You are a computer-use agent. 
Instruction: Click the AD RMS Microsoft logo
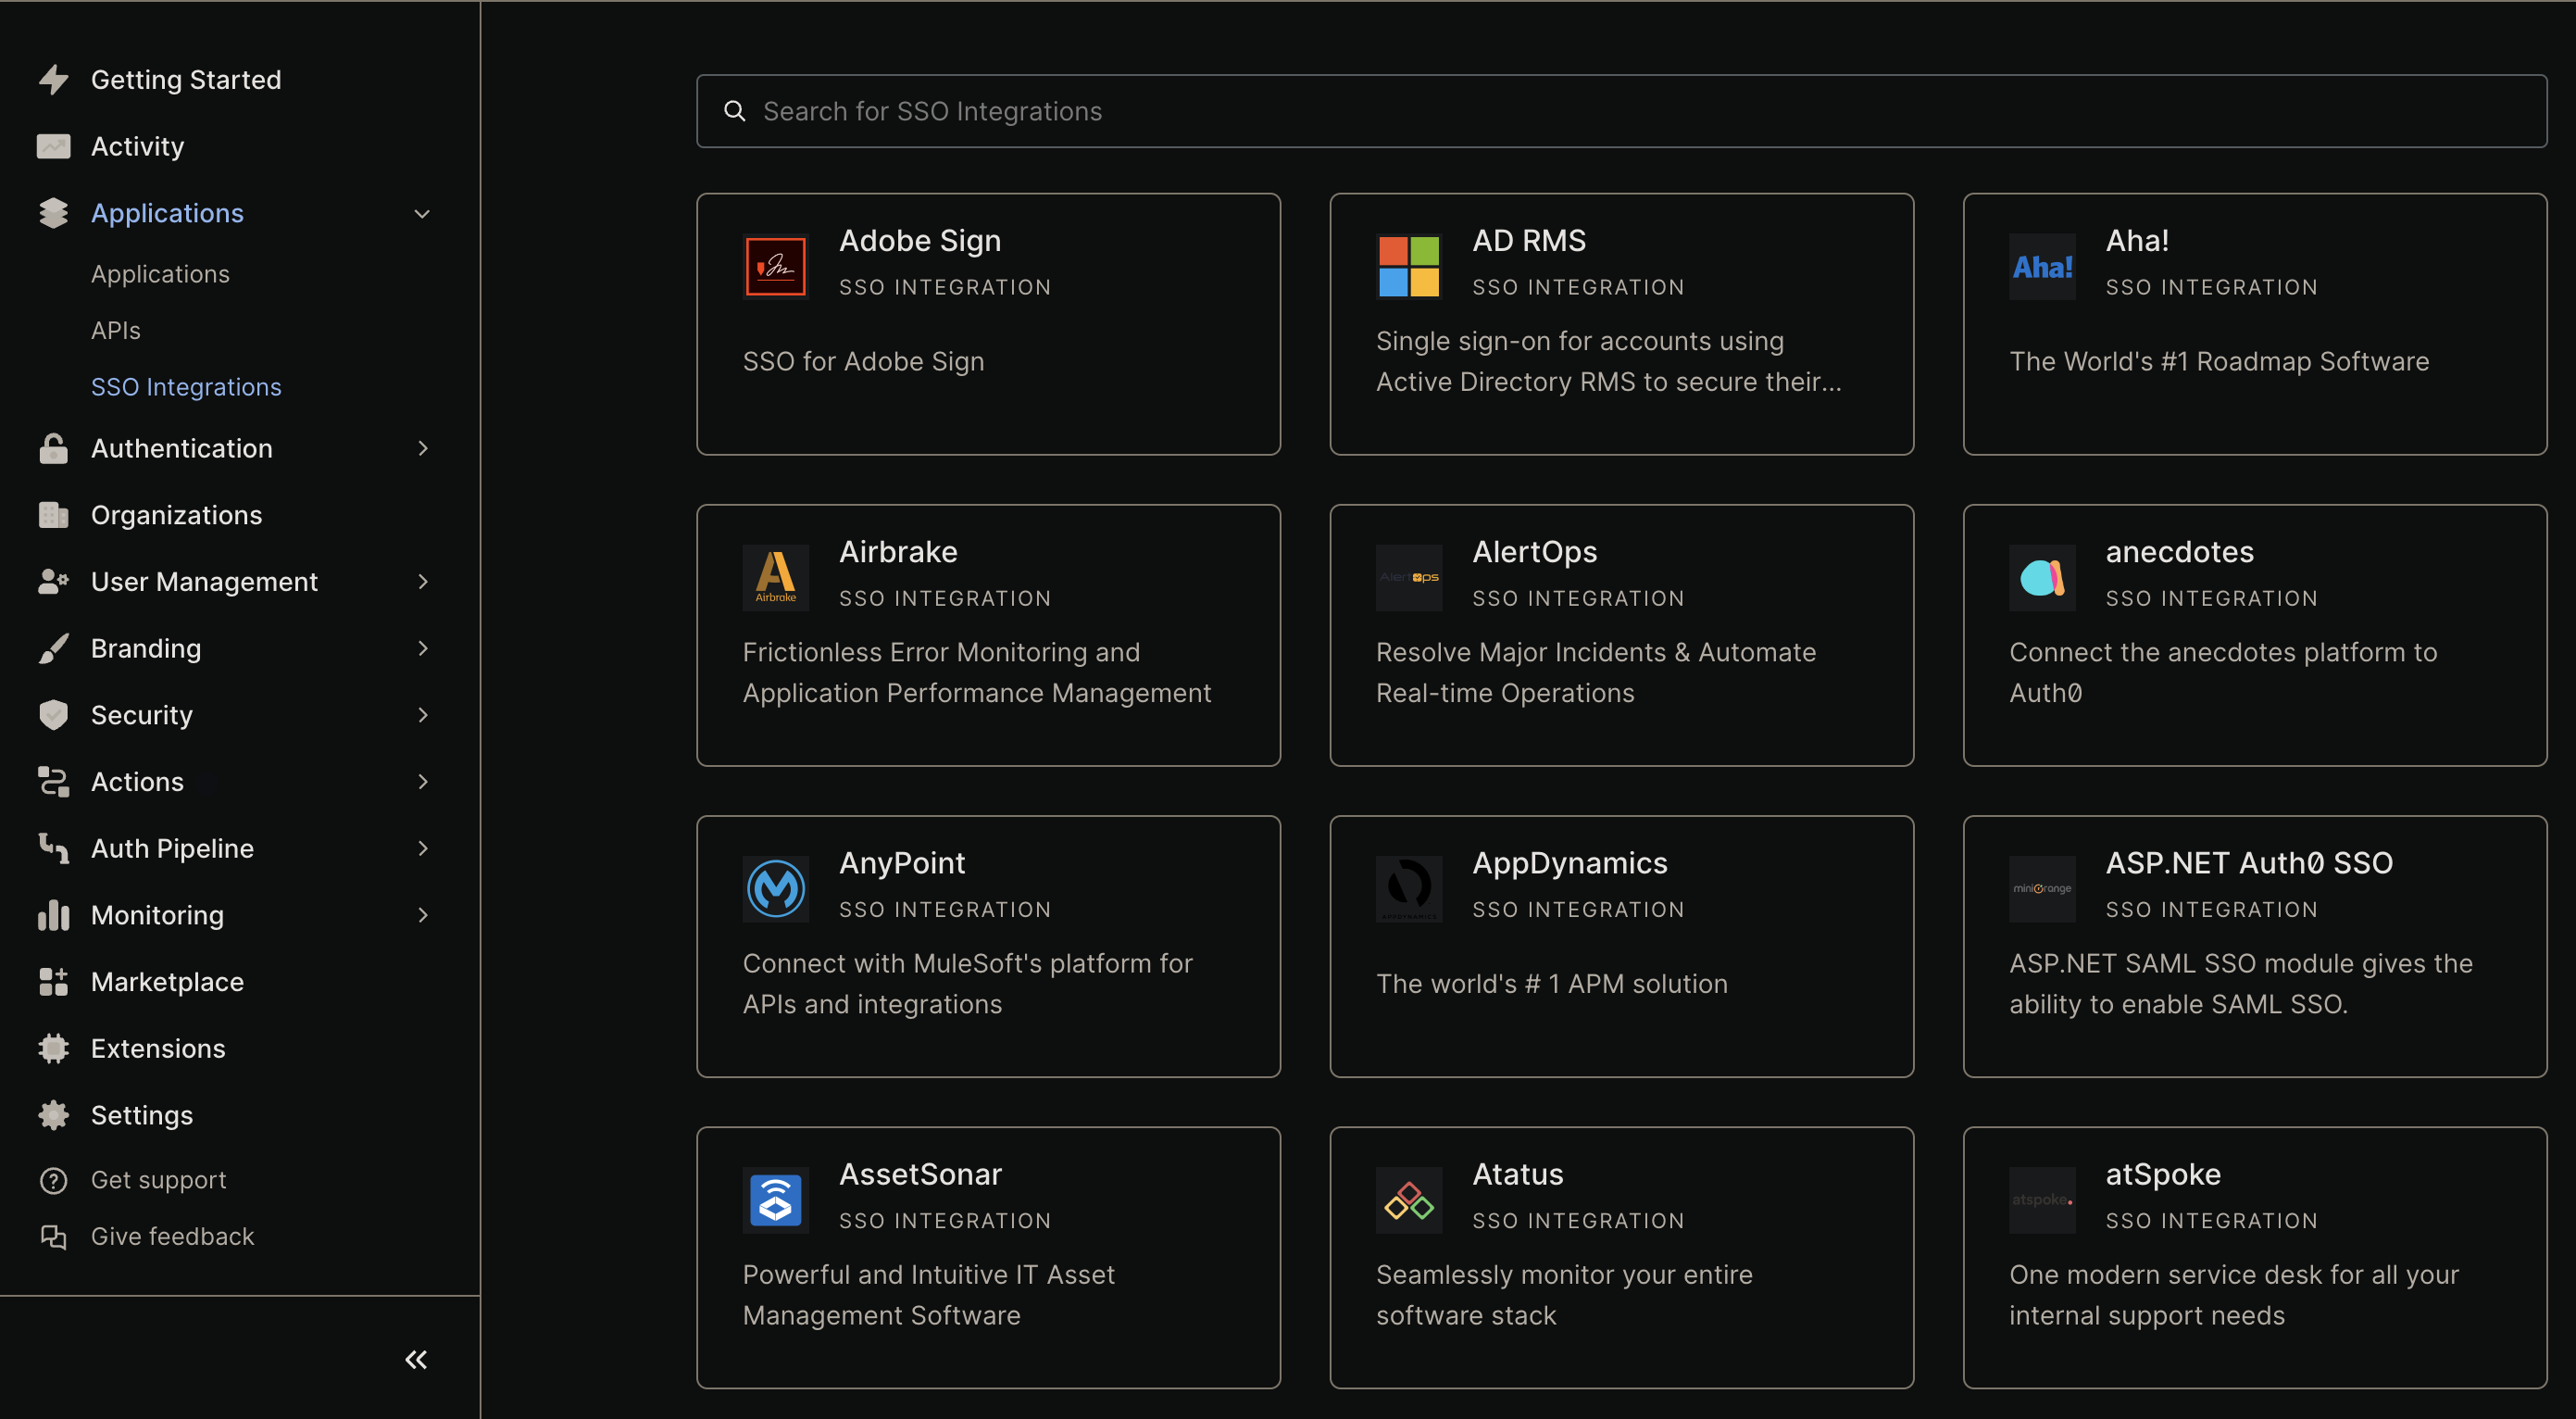(1409, 266)
